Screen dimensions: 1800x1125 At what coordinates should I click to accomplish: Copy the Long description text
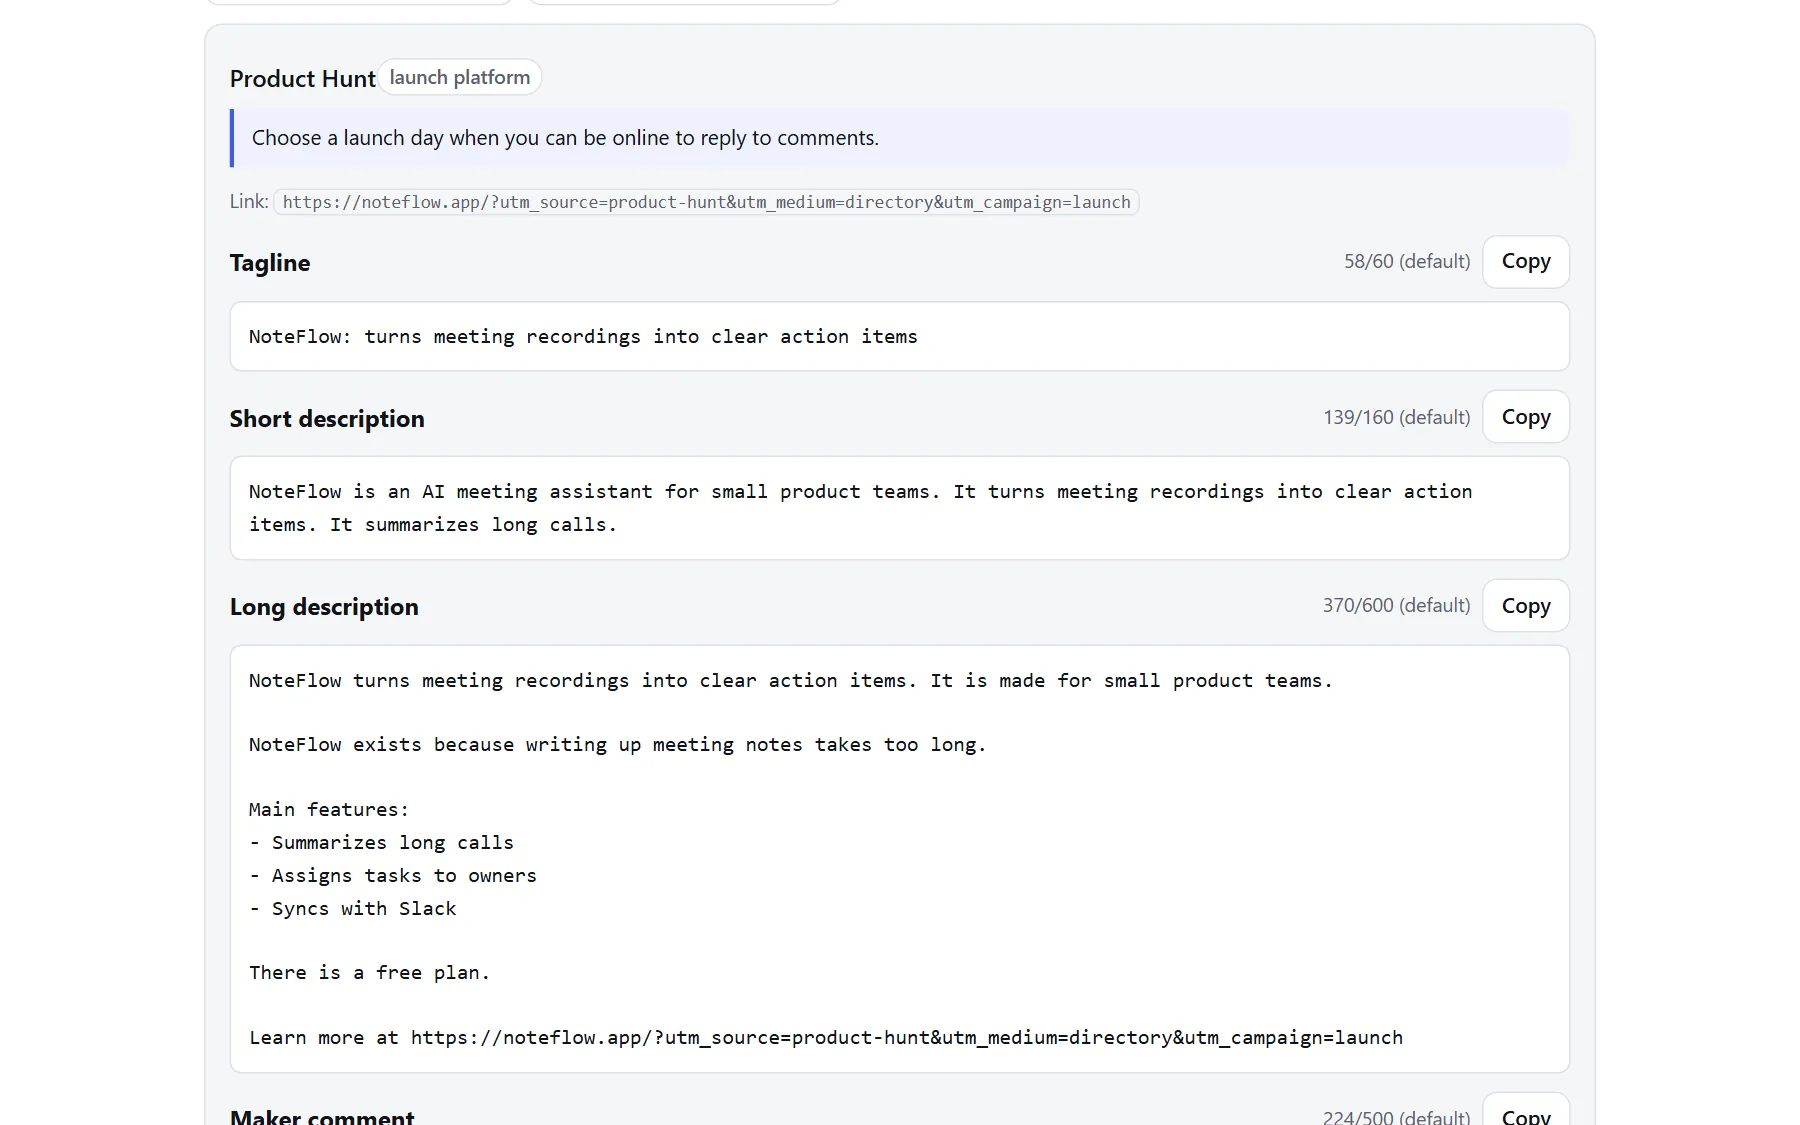pos(1525,606)
